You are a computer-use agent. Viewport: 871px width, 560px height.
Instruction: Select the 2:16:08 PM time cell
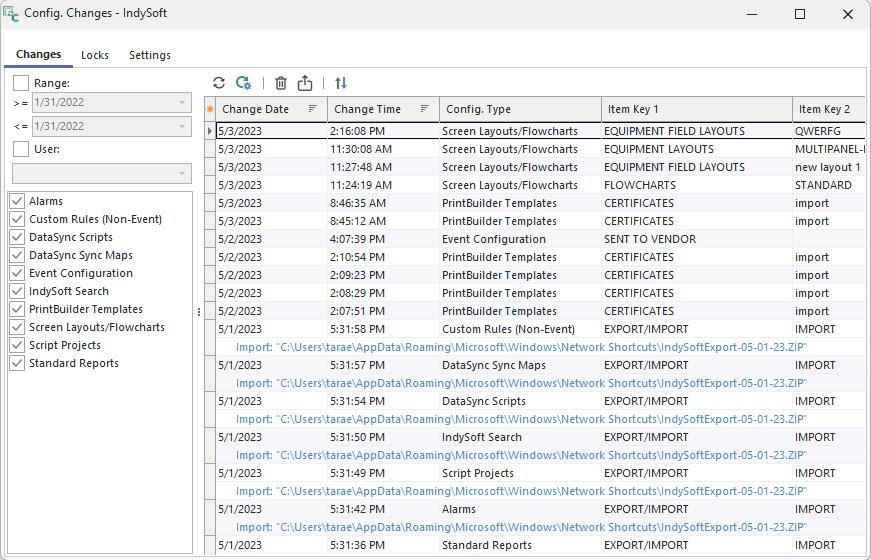[x=383, y=131]
